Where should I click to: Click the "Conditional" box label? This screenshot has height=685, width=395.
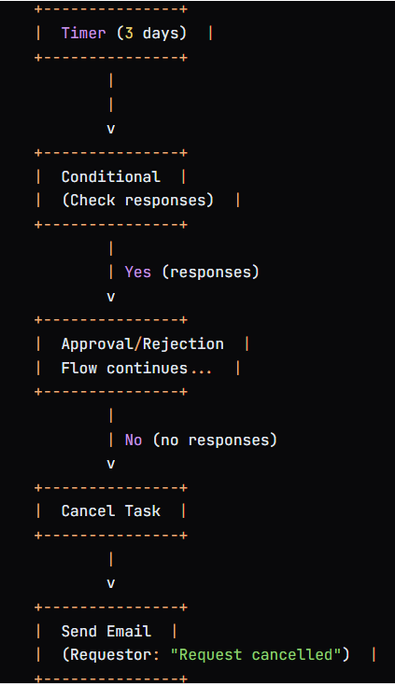(111, 177)
